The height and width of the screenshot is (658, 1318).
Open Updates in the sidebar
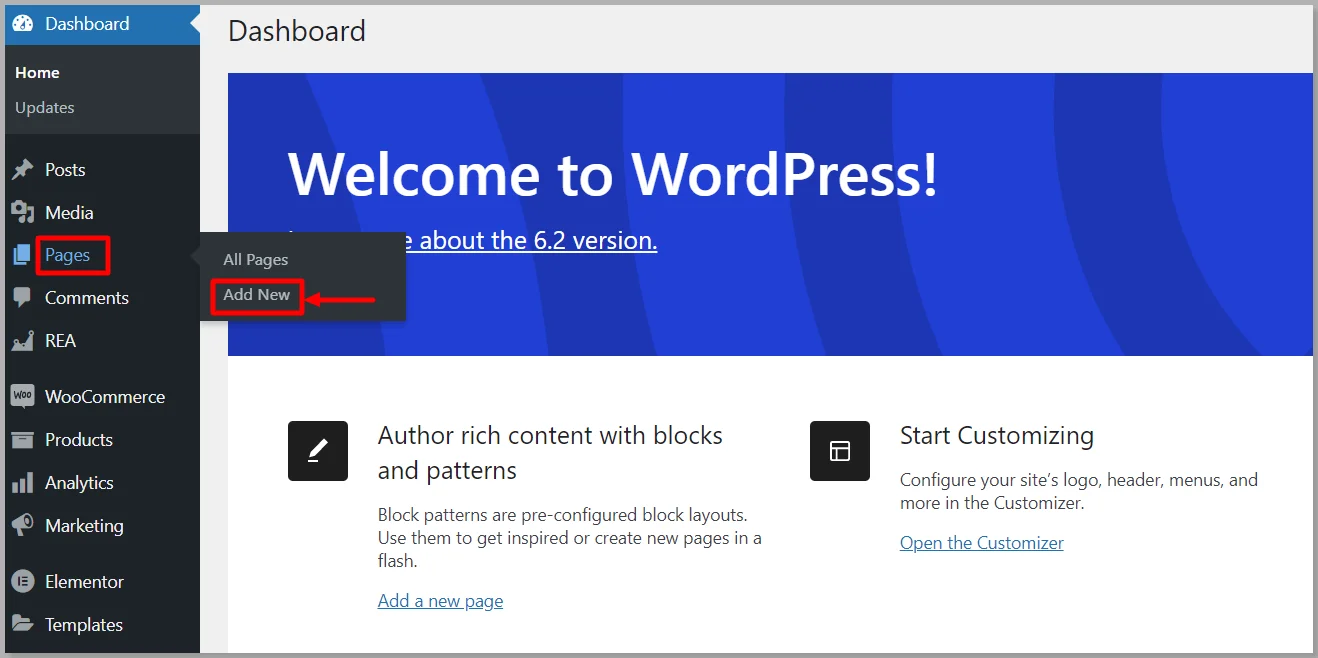click(45, 107)
